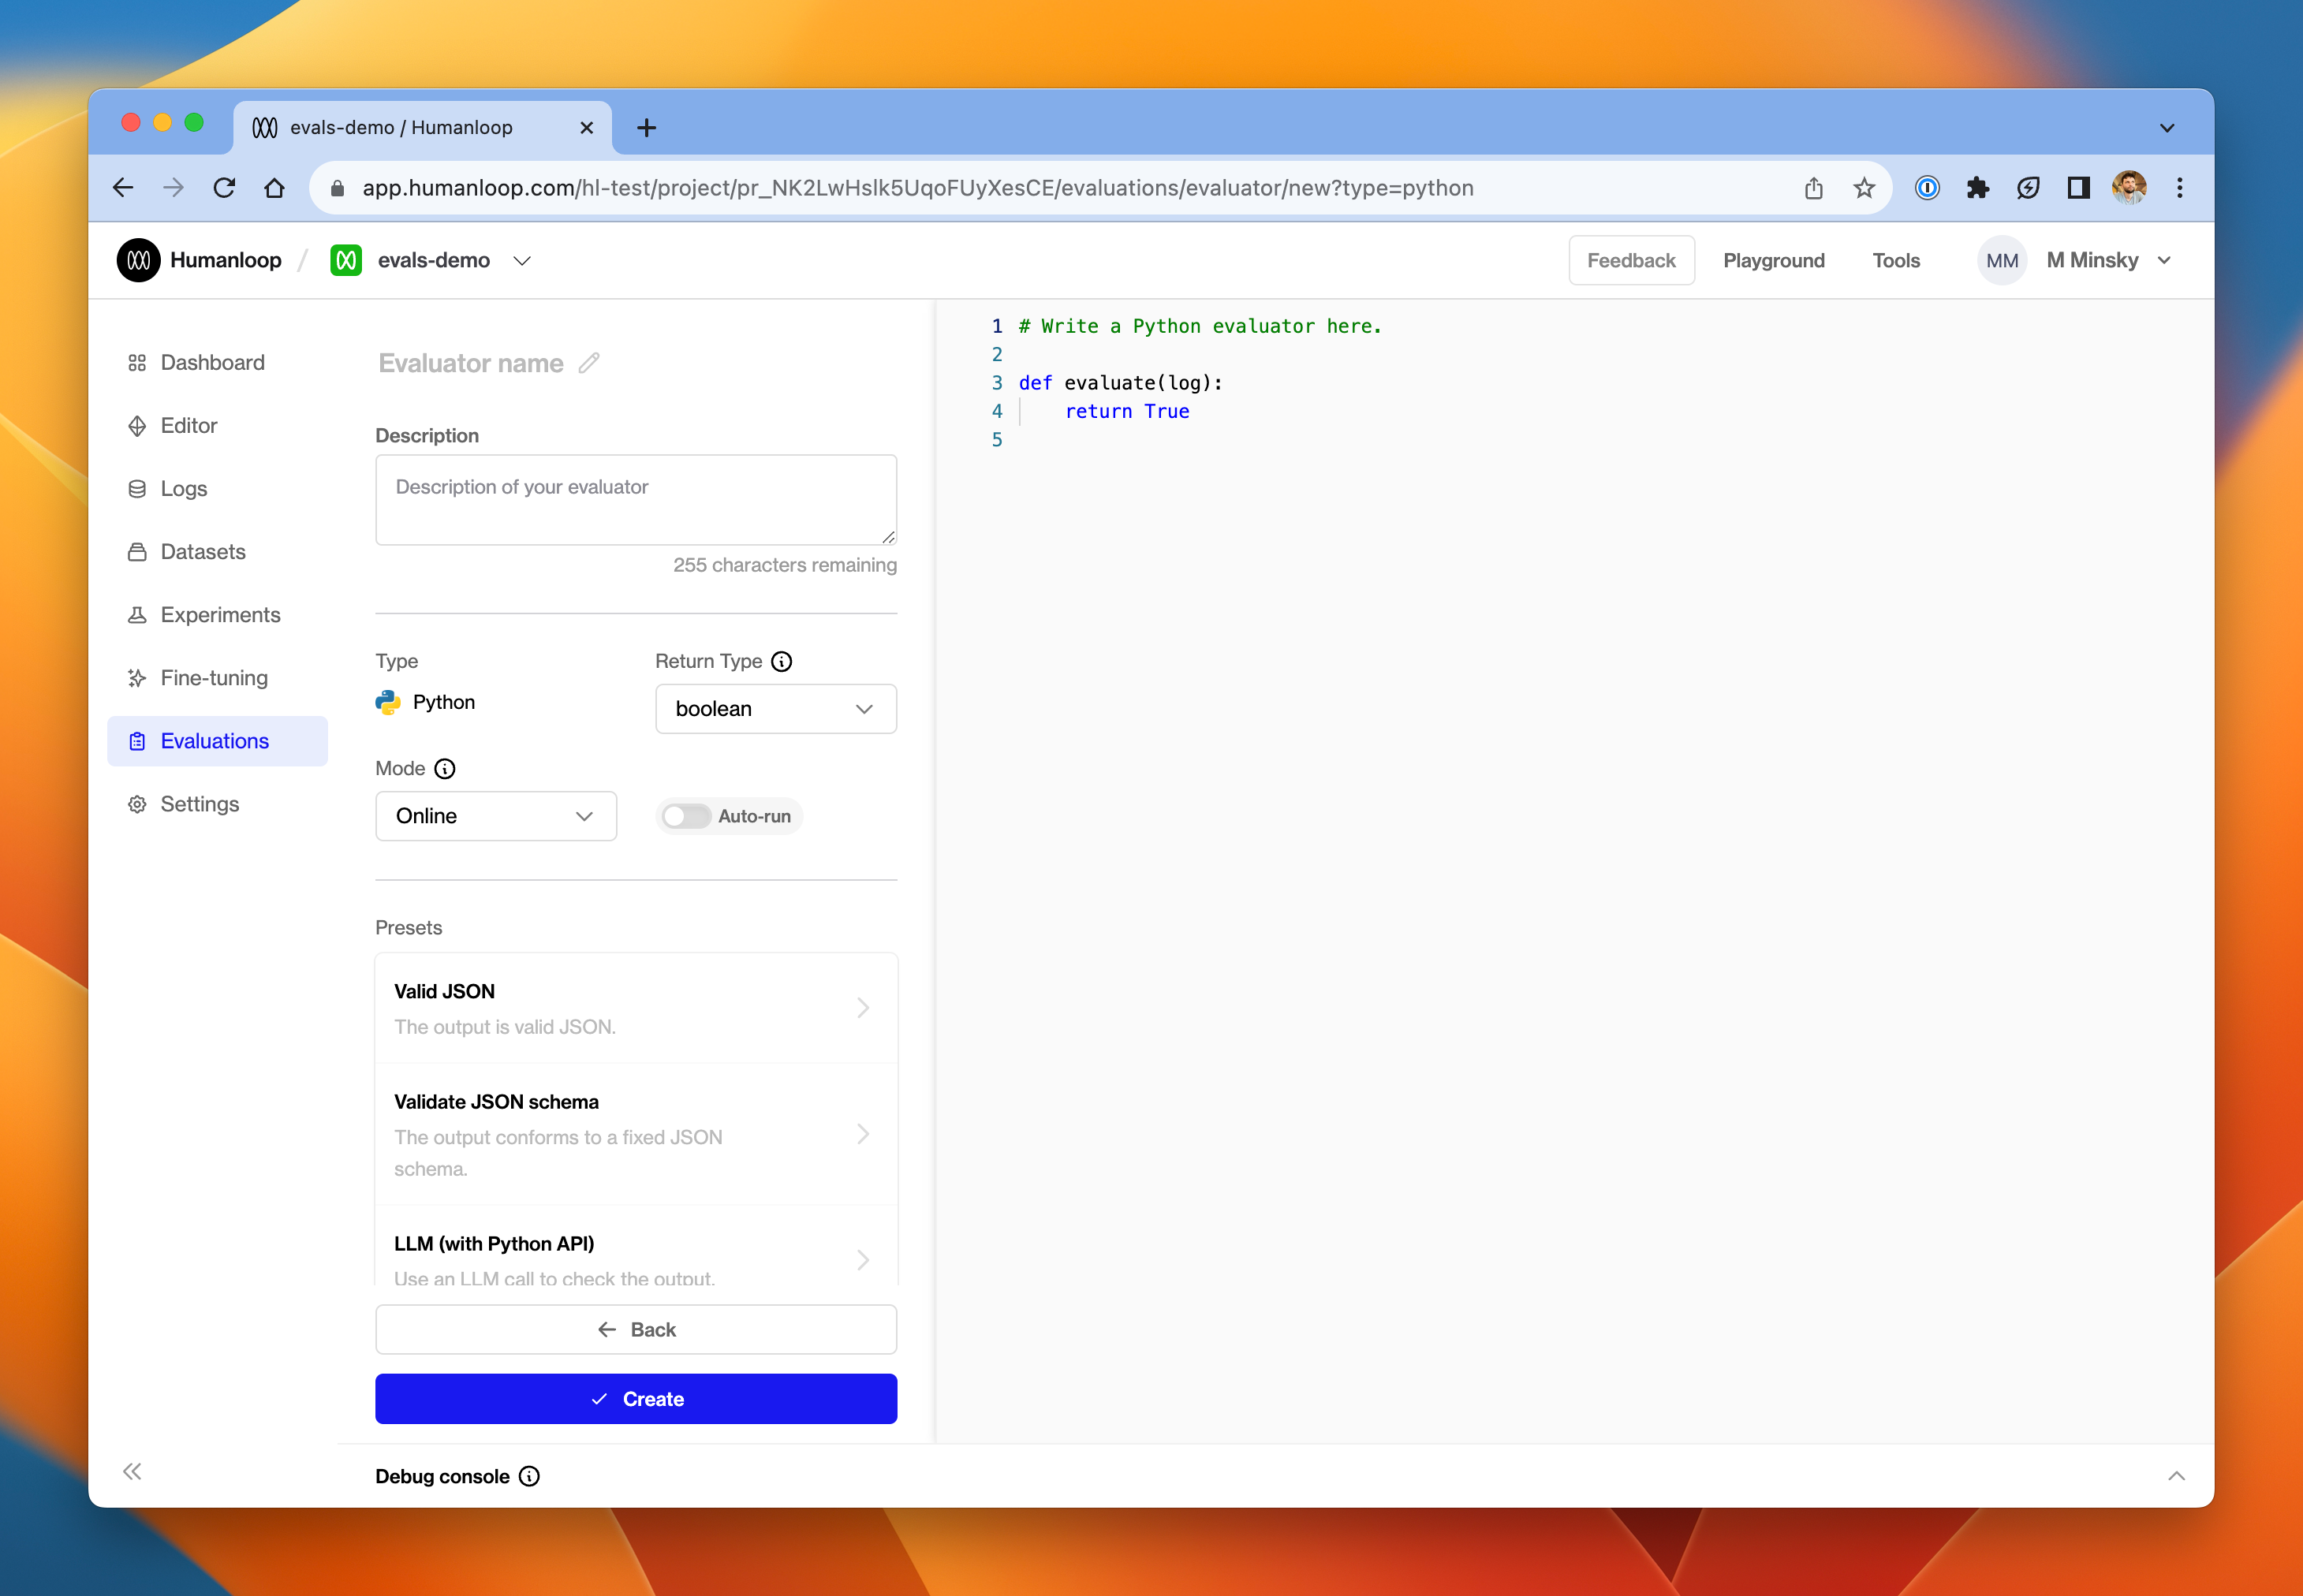Toggle the browser side panel icon
The image size is (2303, 1596).
2078,187
